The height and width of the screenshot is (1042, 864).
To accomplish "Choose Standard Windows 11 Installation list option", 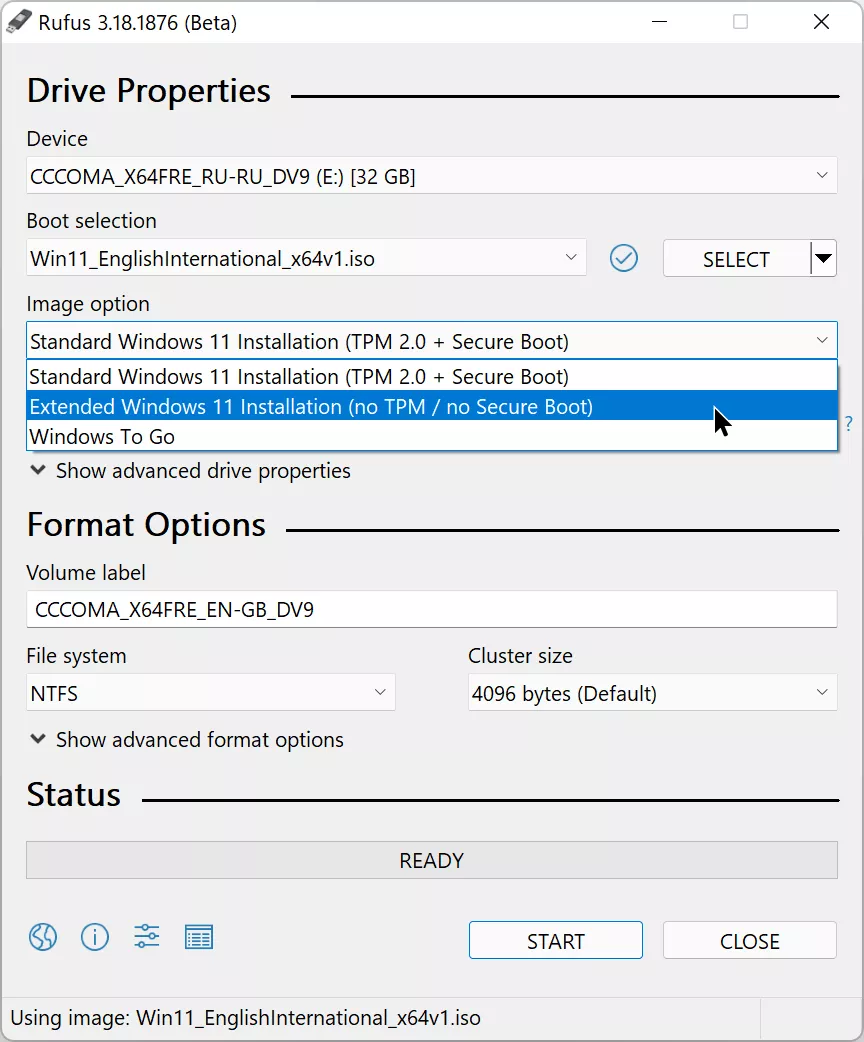I will [432, 376].
